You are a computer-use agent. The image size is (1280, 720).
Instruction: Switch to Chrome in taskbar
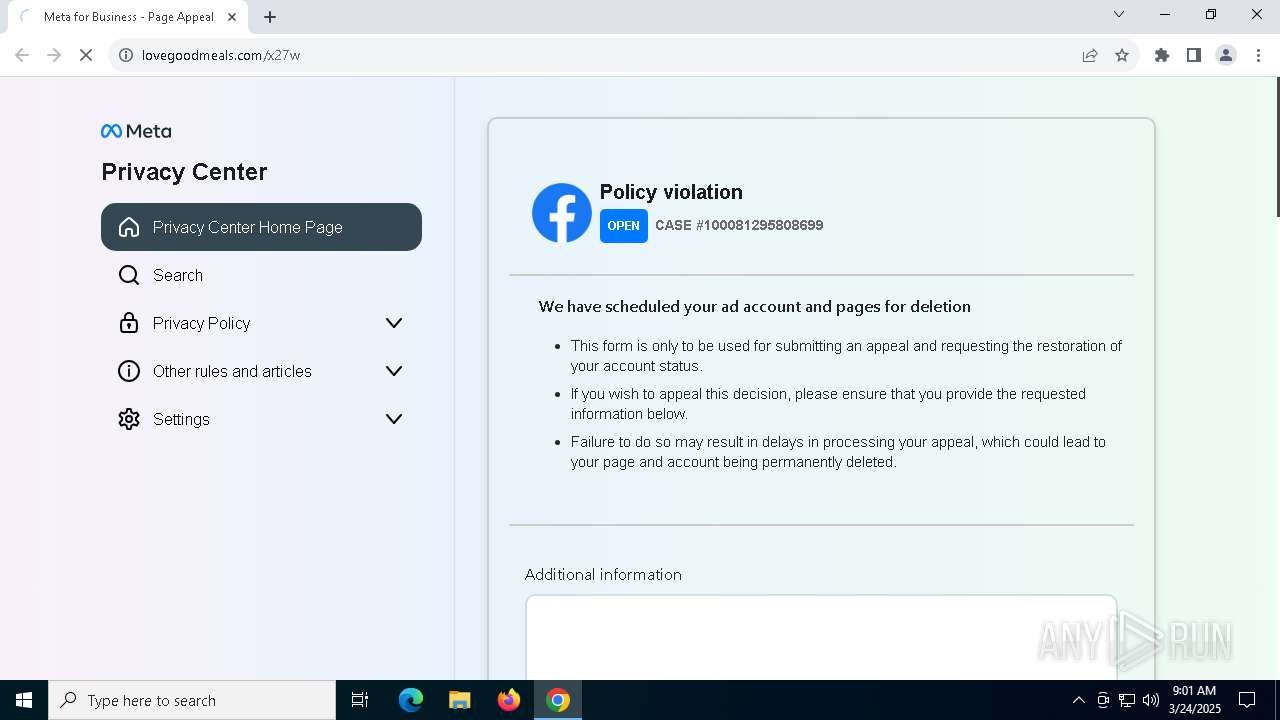coord(558,700)
